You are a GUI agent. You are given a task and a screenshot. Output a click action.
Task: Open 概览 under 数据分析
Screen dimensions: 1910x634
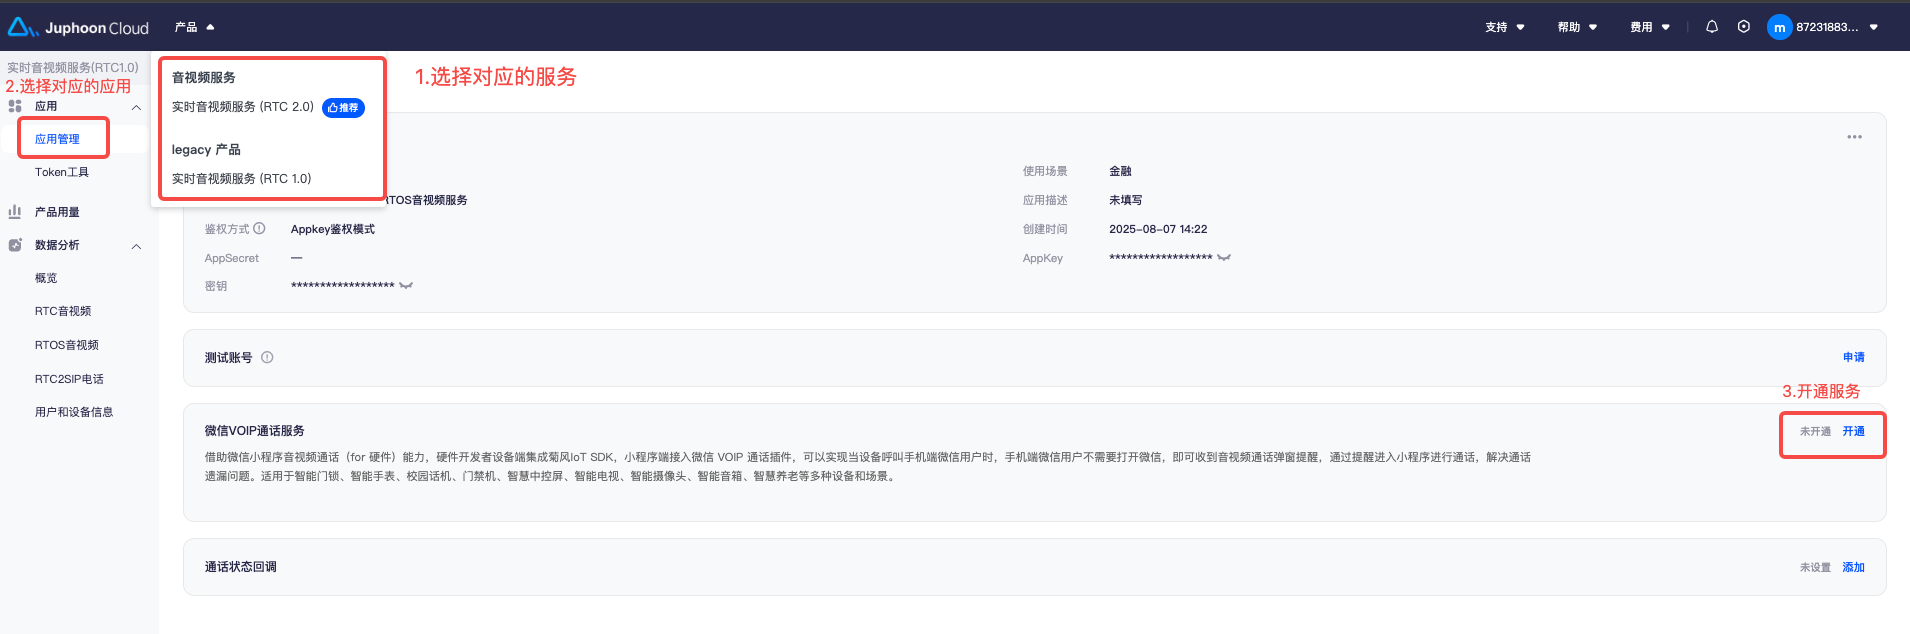pyautogui.click(x=46, y=278)
